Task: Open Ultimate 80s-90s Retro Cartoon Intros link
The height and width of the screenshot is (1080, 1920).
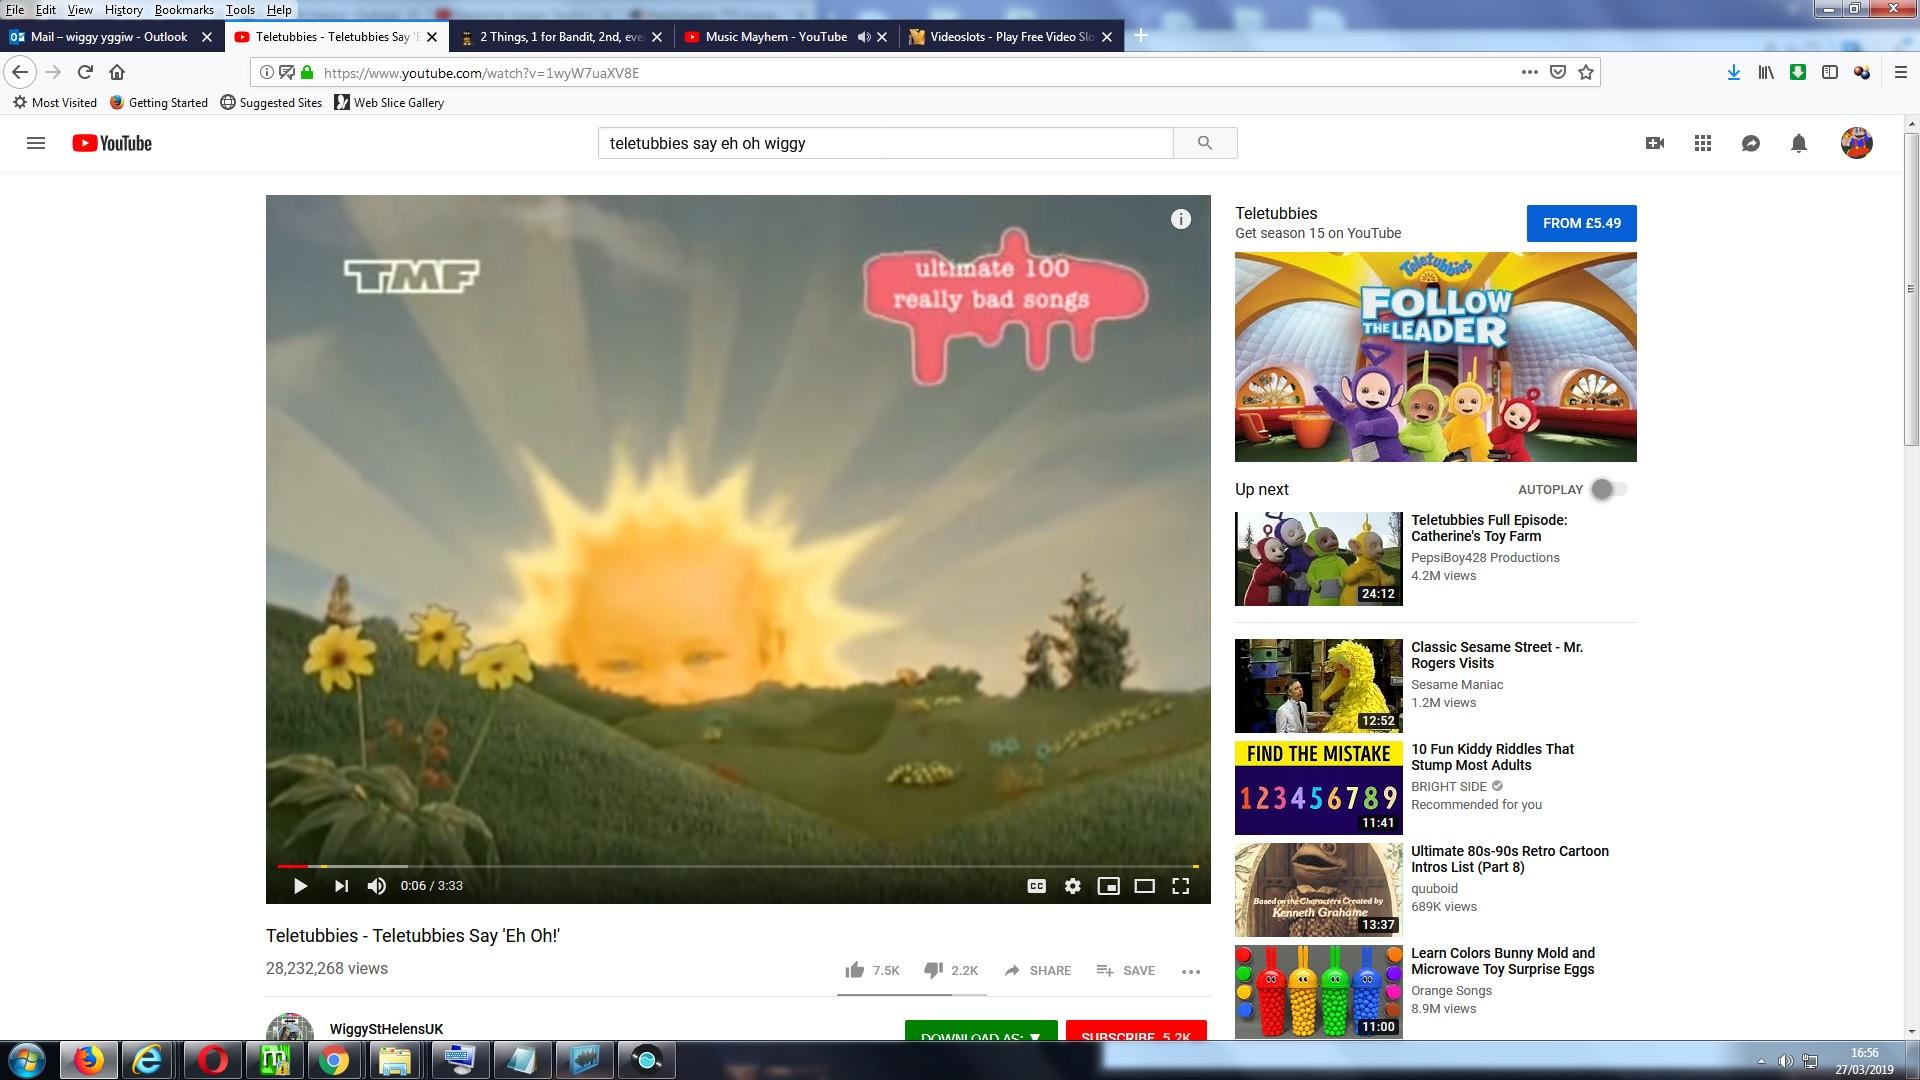Action: tap(1510, 859)
